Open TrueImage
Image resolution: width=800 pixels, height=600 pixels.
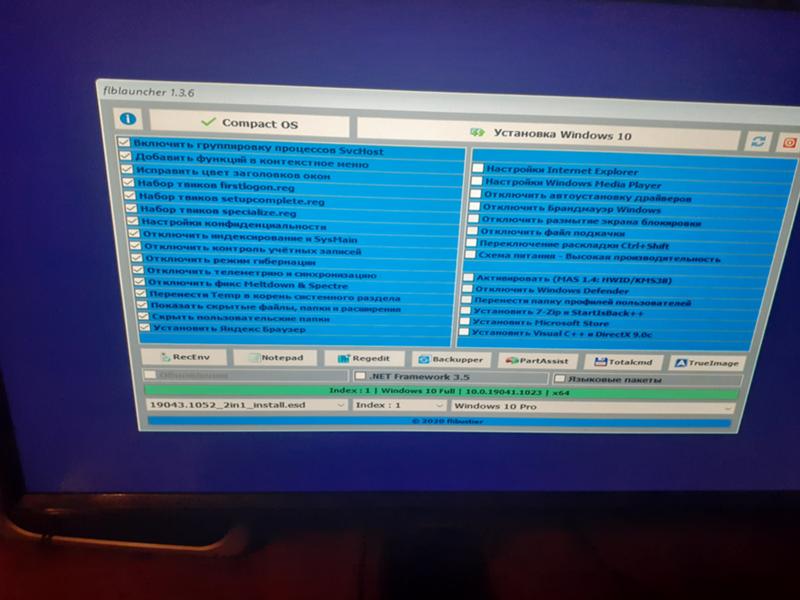tap(707, 363)
